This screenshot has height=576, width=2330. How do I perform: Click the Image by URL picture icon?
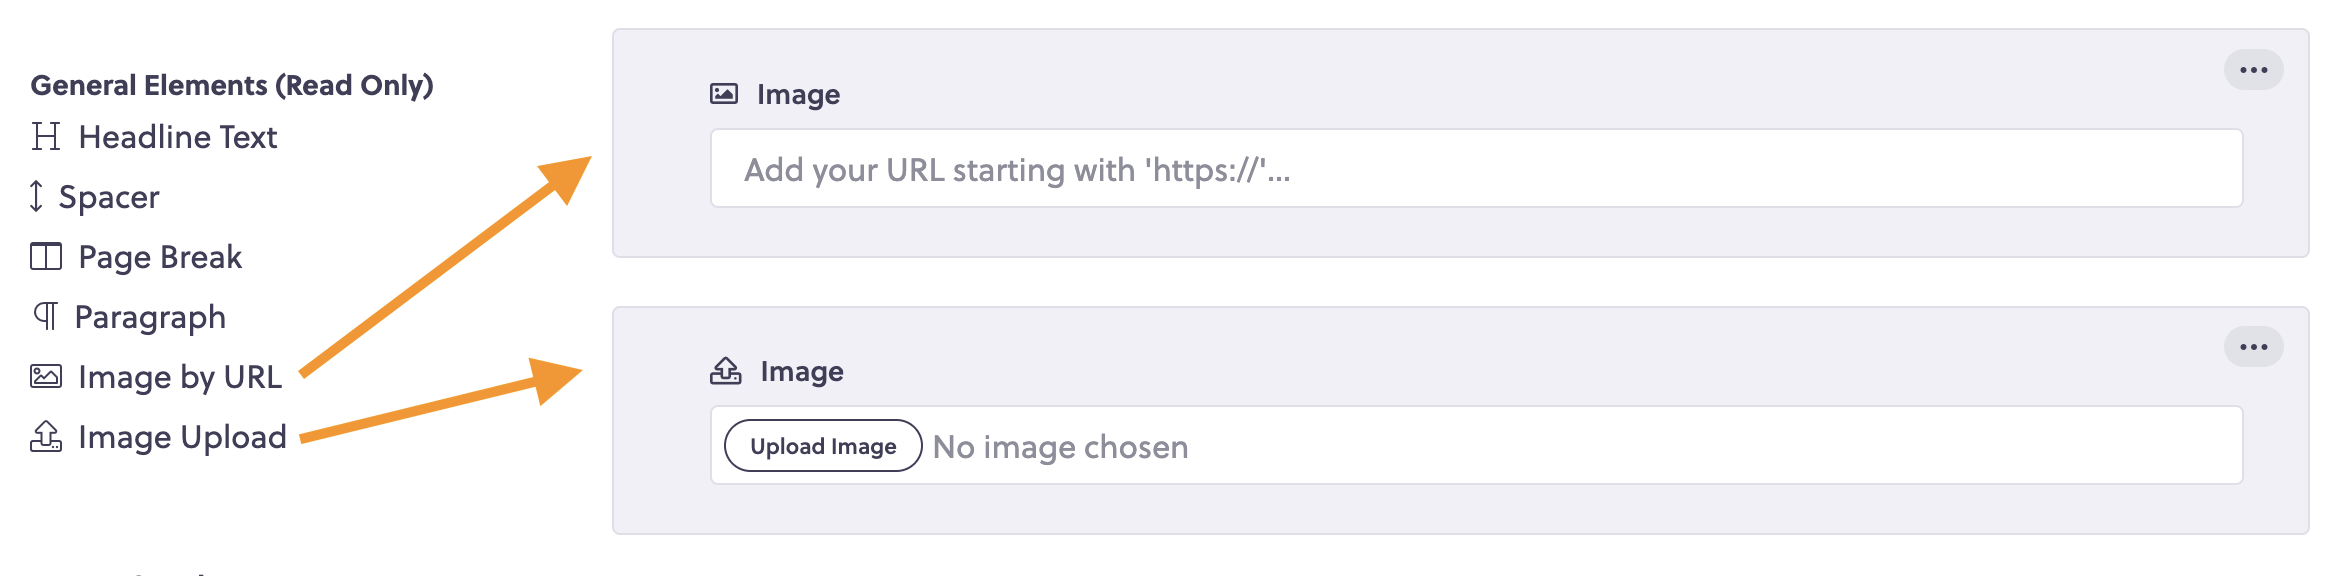(x=46, y=376)
